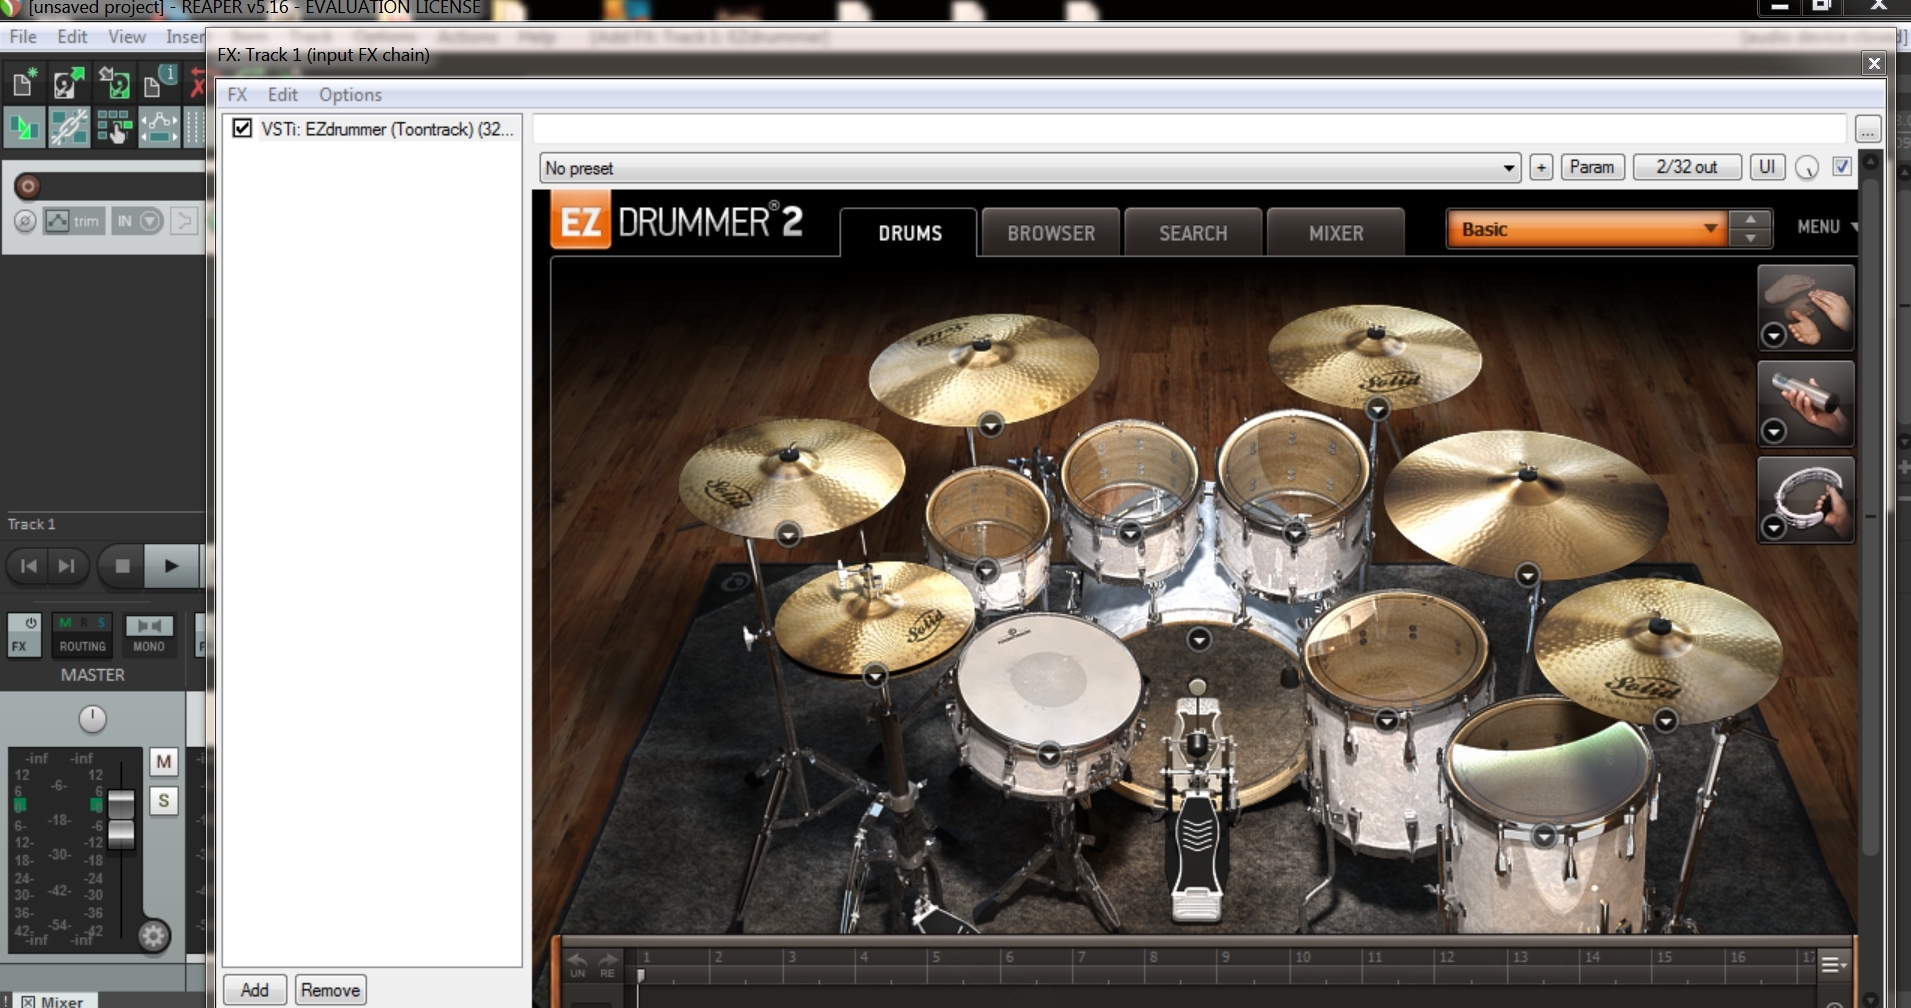
Task: Open the master track settings gear
Action: tap(153, 936)
